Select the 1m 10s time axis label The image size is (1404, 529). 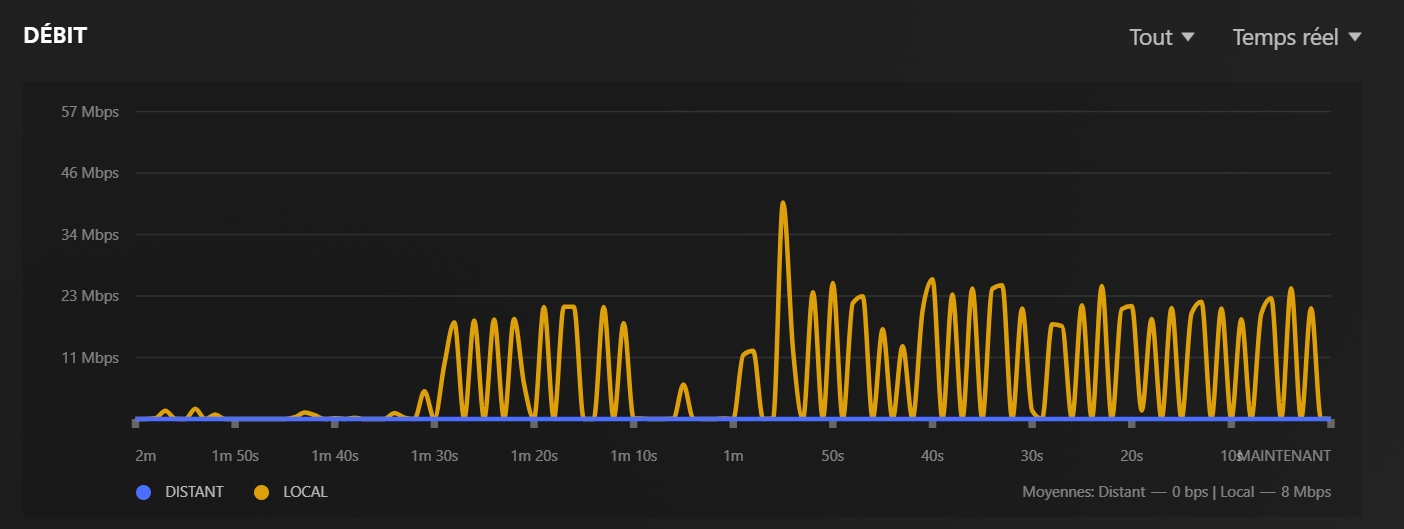pyautogui.click(x=633, y=456)
